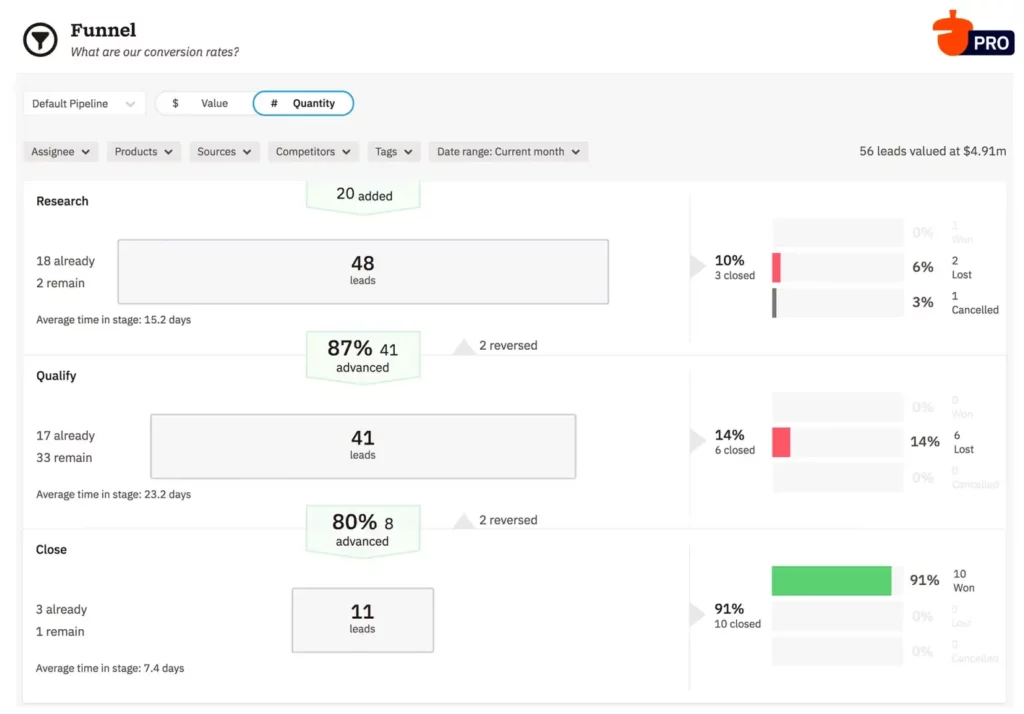Expand the Assignee filter

point(60,151)
